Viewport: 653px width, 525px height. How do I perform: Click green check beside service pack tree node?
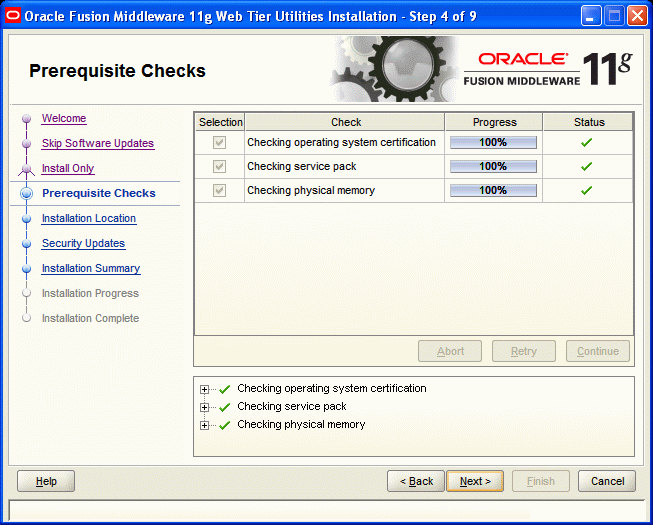[x=224, y=407]
